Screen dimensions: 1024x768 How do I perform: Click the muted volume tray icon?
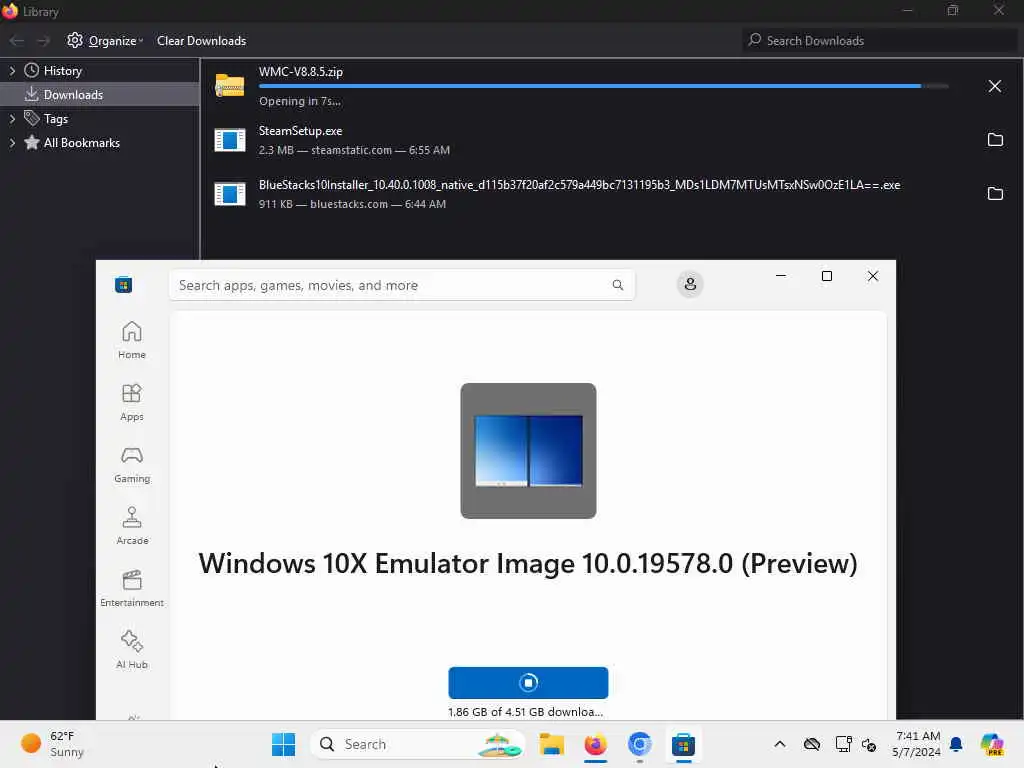(869, 744)
